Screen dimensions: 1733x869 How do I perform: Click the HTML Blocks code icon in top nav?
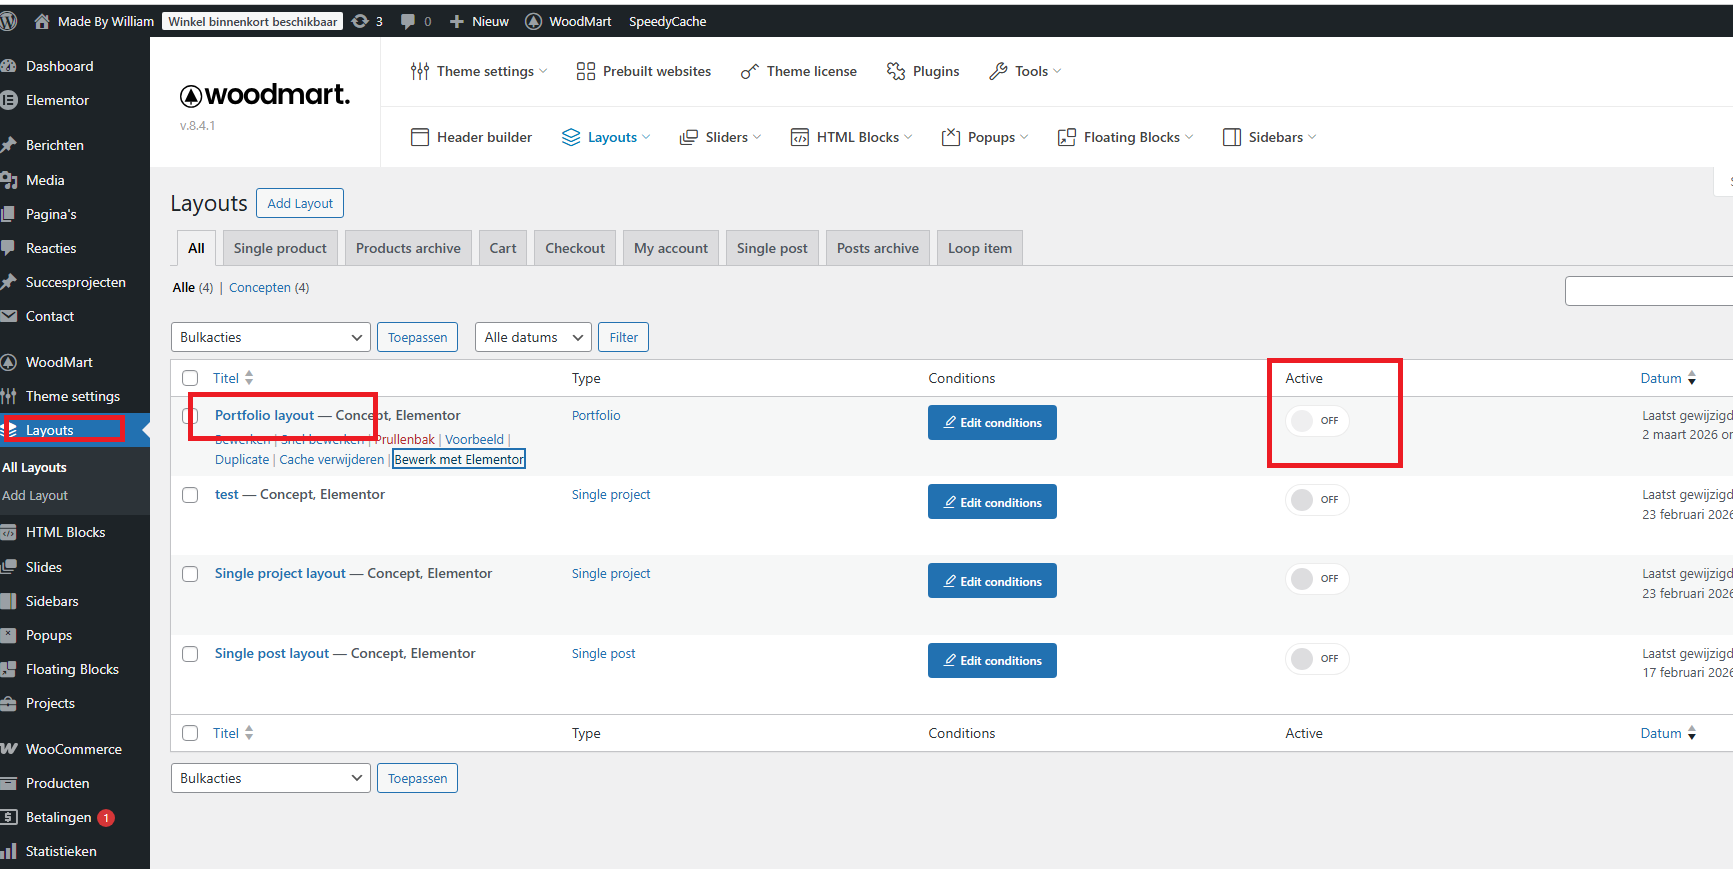pyautogui.click(x=800, y=137)
